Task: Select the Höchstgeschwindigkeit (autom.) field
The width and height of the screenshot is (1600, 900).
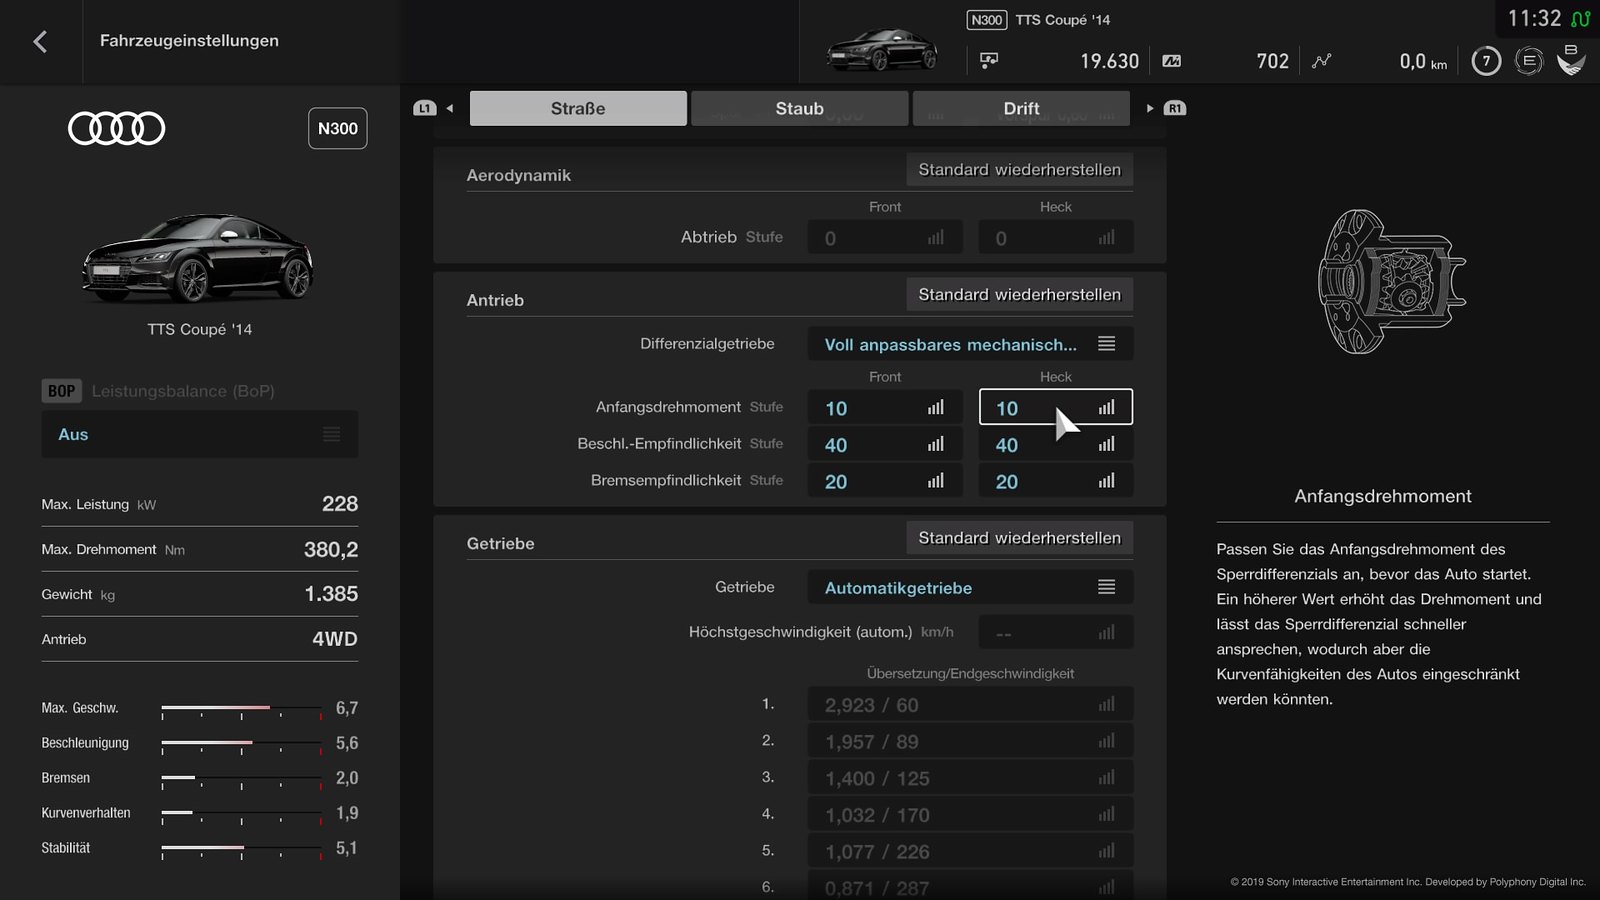Action: [1055, 632]
